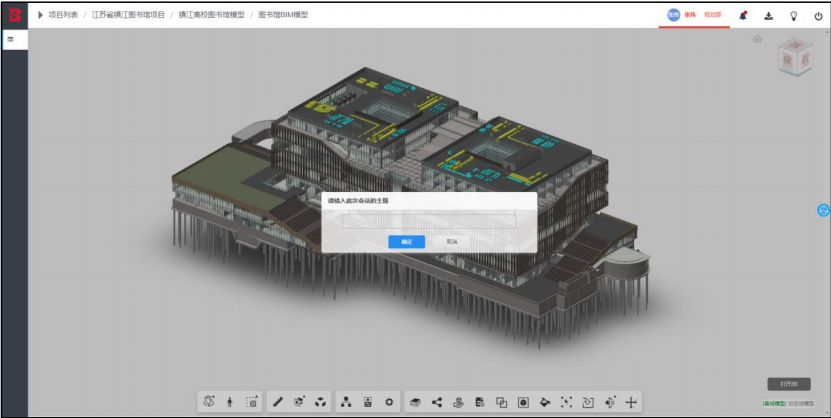Screen dimensions: 831x418
Task: Click the map location layers icon
Action: point(458,403)
